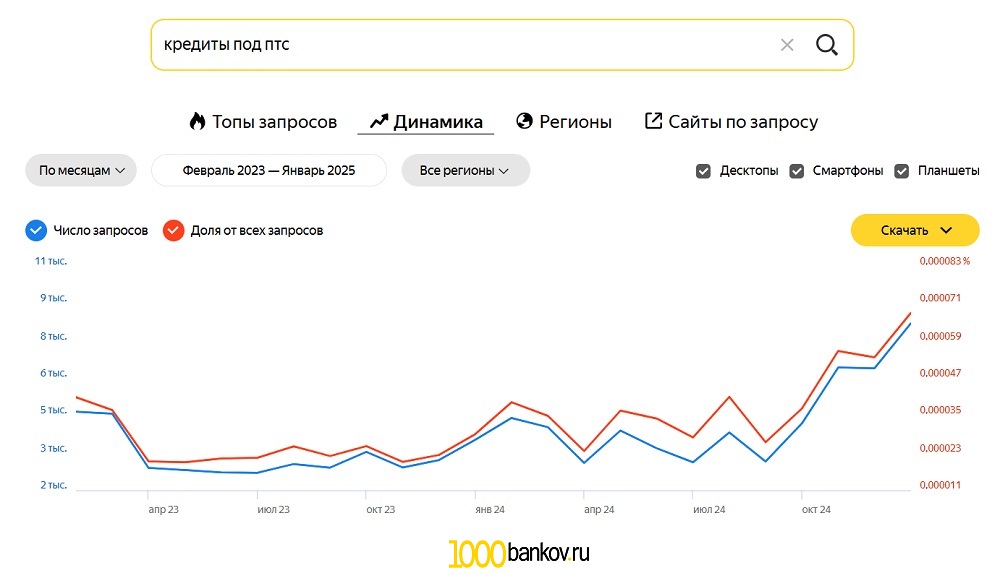The width and height of the screenshot is (1000, 578).
Task: Open the Регионы tab
Action: tap(575, 122)
